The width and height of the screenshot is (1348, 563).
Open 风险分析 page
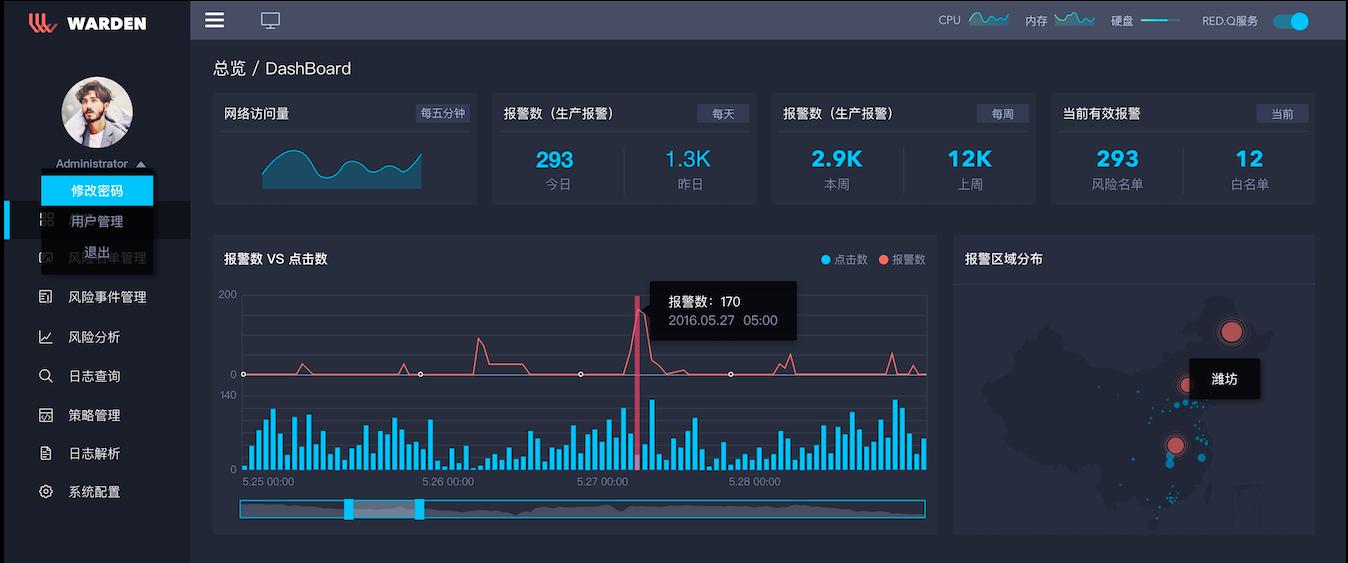point(94,337)
